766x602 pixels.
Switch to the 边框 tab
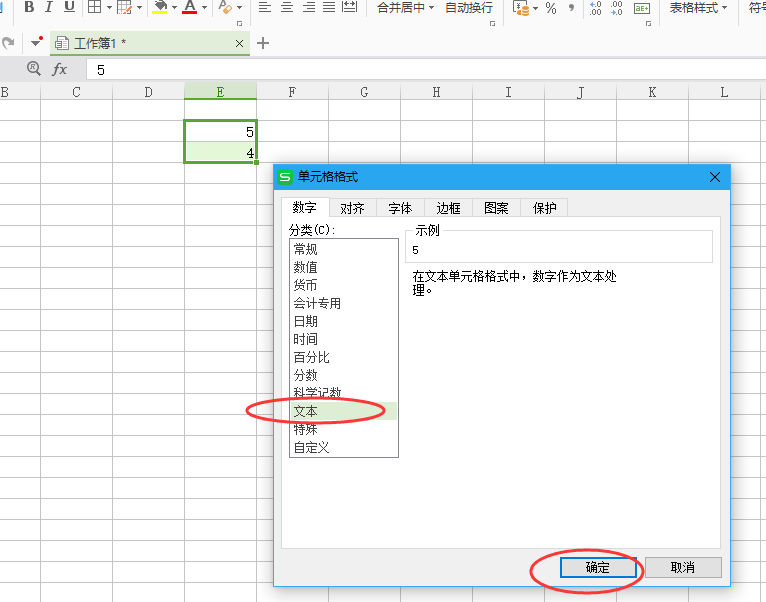click(x=448, y=208)
